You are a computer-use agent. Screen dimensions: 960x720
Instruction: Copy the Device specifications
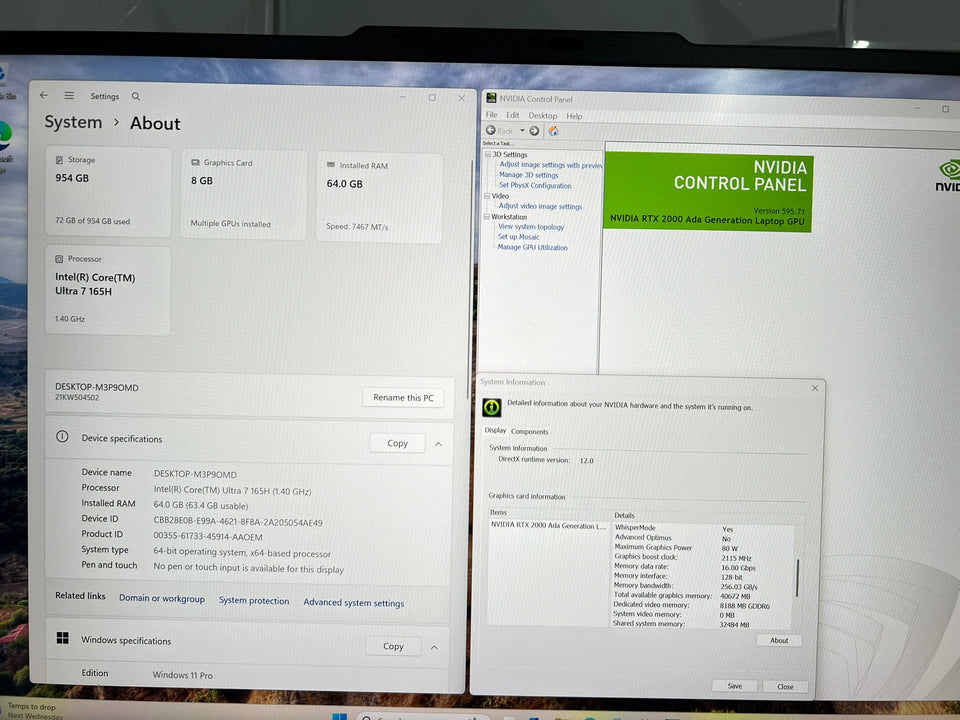[x=397, y=443]
